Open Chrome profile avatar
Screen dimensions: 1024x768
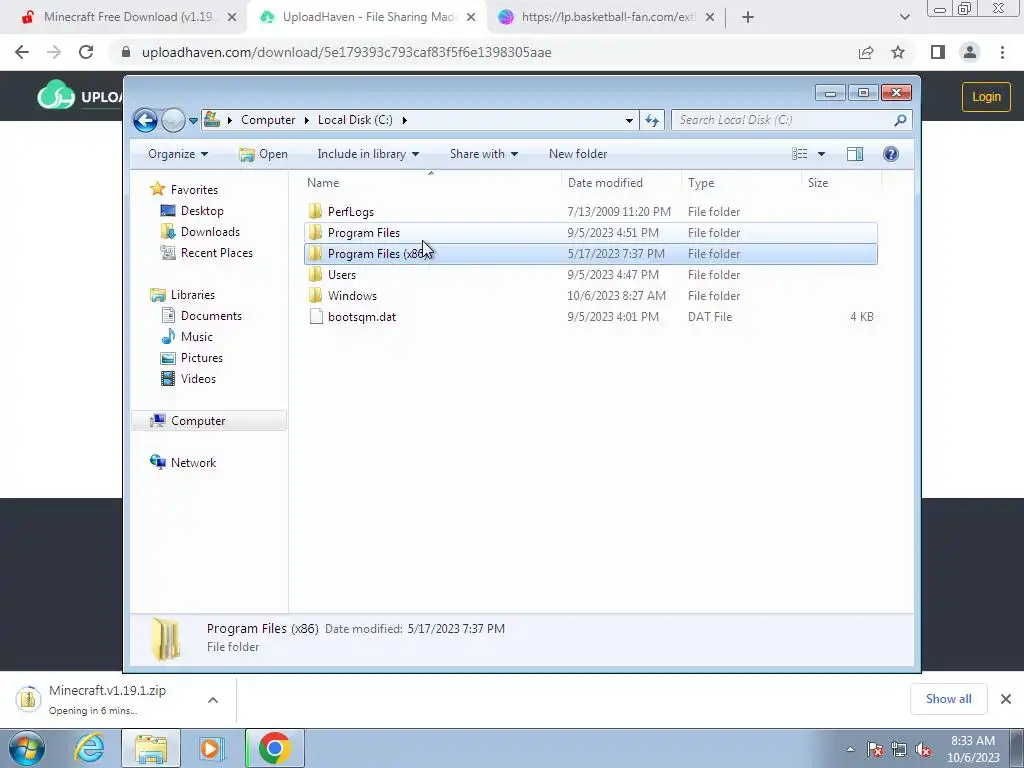click(970, 52)
